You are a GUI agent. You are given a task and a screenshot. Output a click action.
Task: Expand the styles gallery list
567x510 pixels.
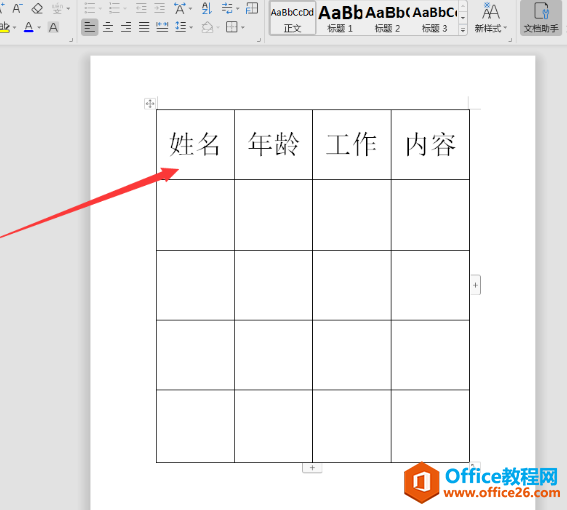[x=463, y=30]
